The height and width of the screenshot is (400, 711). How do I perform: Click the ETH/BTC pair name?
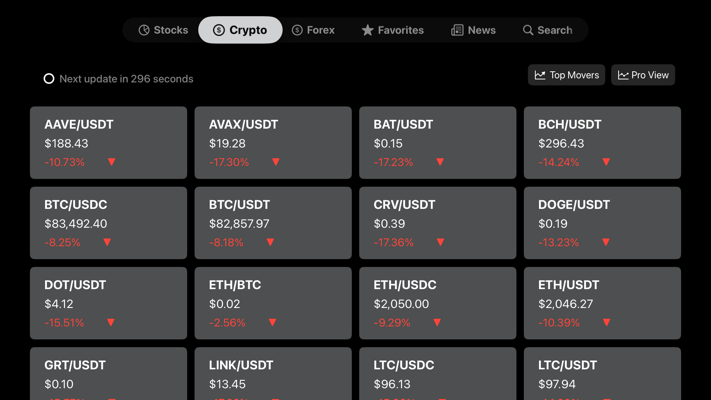[x=235, y=285]
